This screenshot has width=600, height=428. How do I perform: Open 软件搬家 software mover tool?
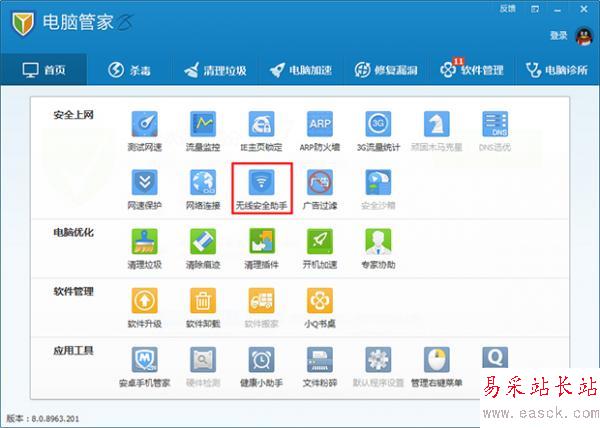(261, 308)
